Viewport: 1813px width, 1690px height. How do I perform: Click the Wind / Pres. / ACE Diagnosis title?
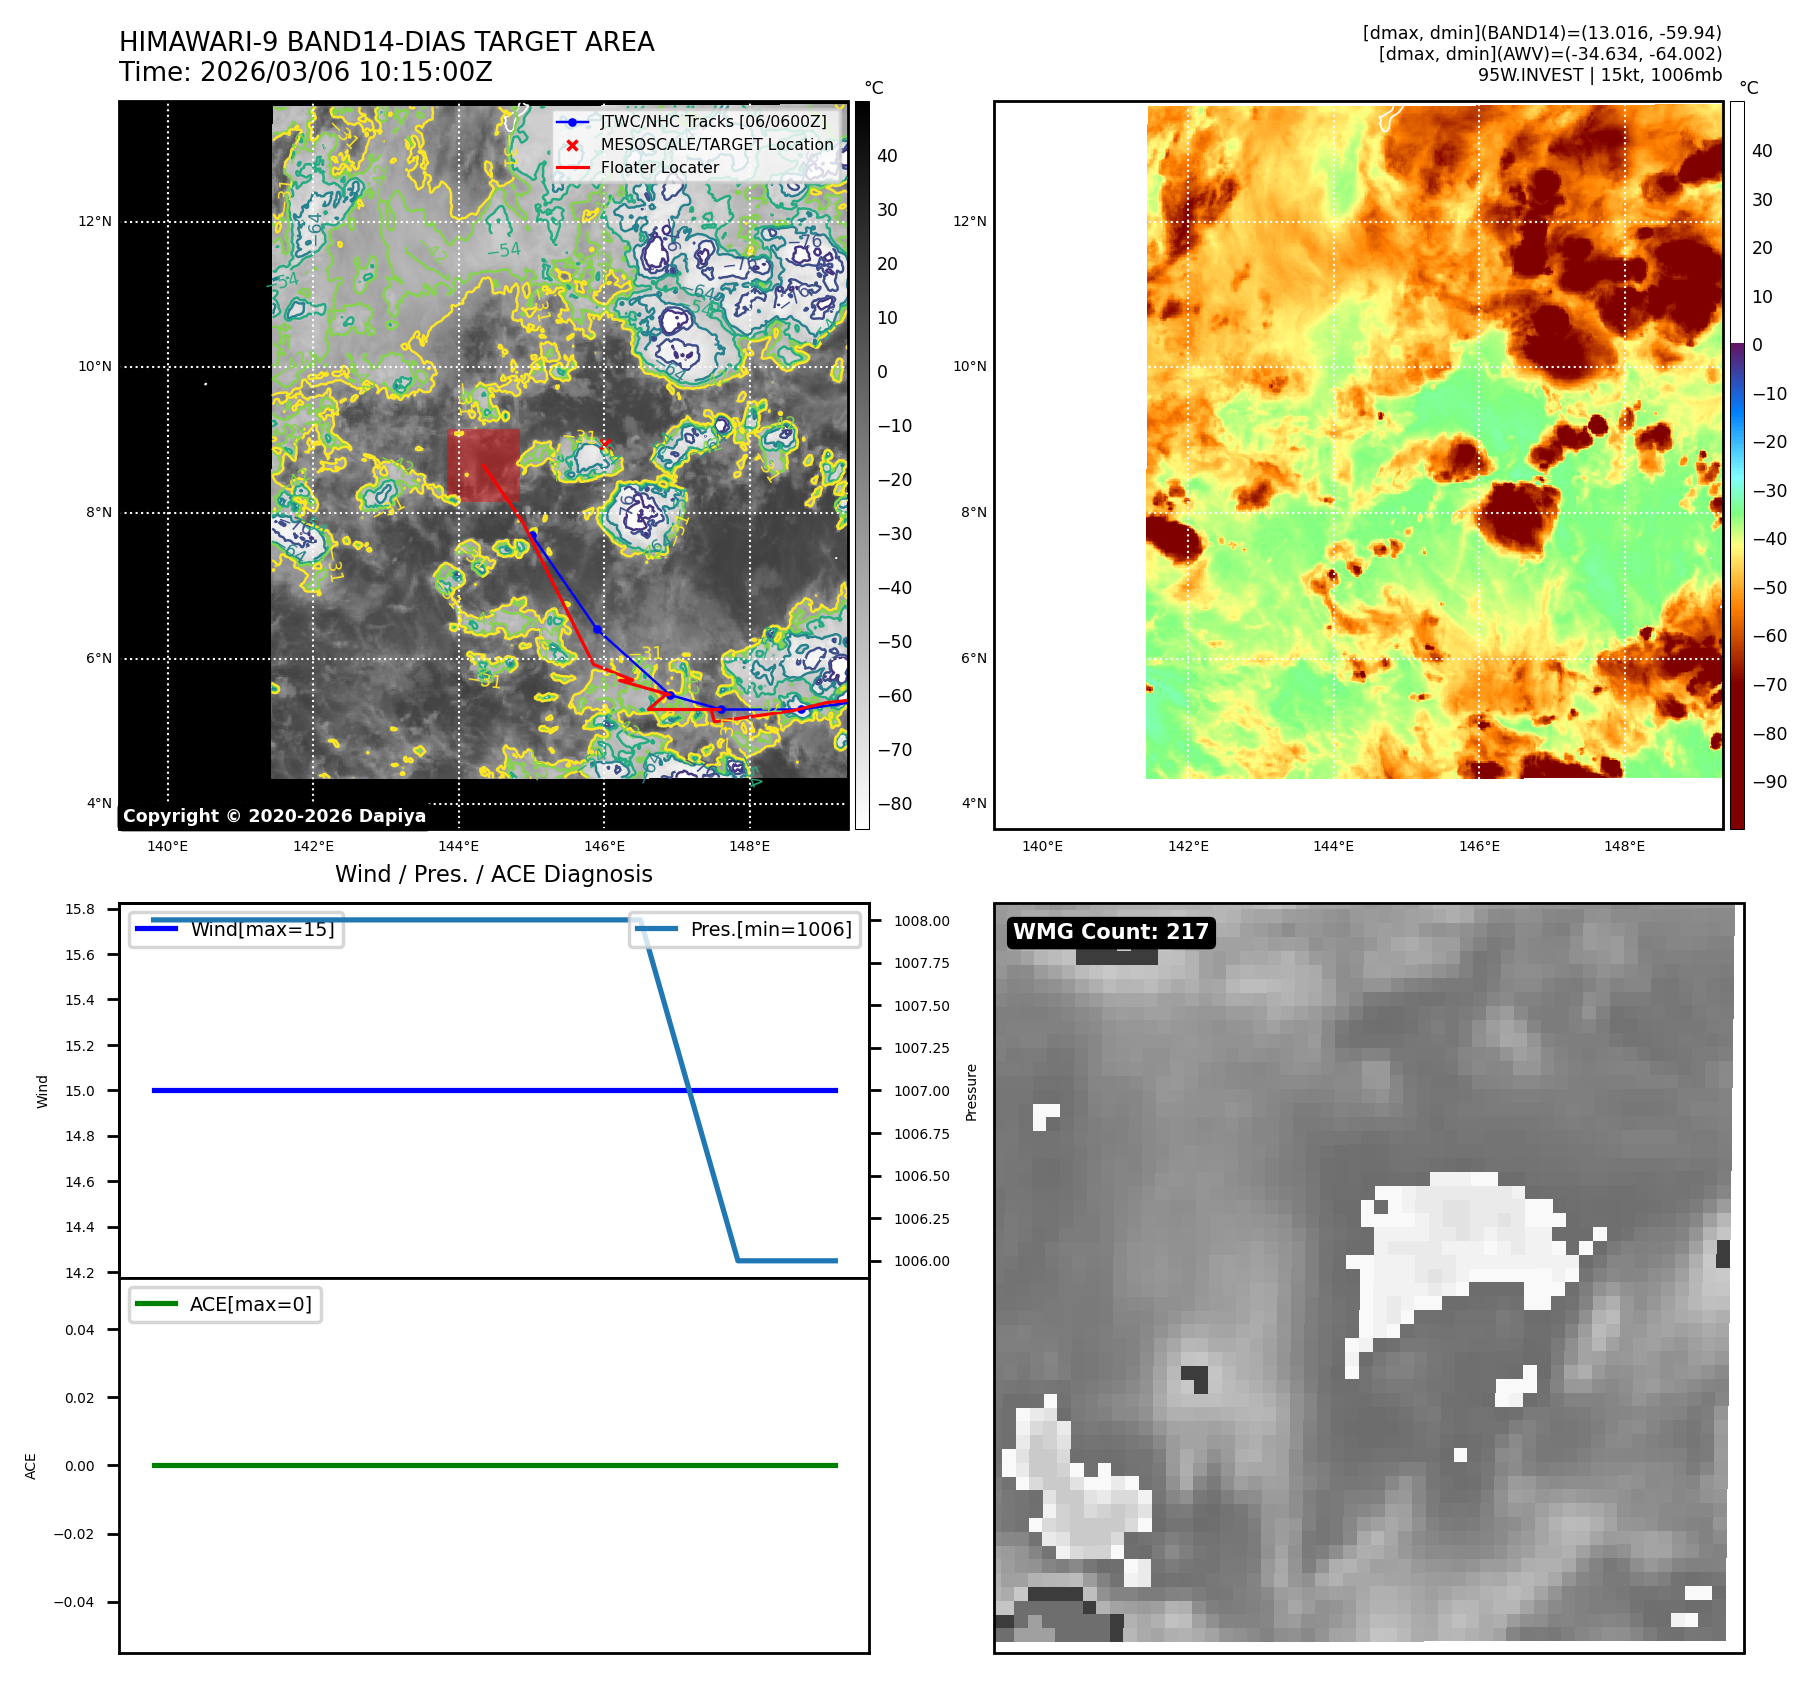pos(493,874)
